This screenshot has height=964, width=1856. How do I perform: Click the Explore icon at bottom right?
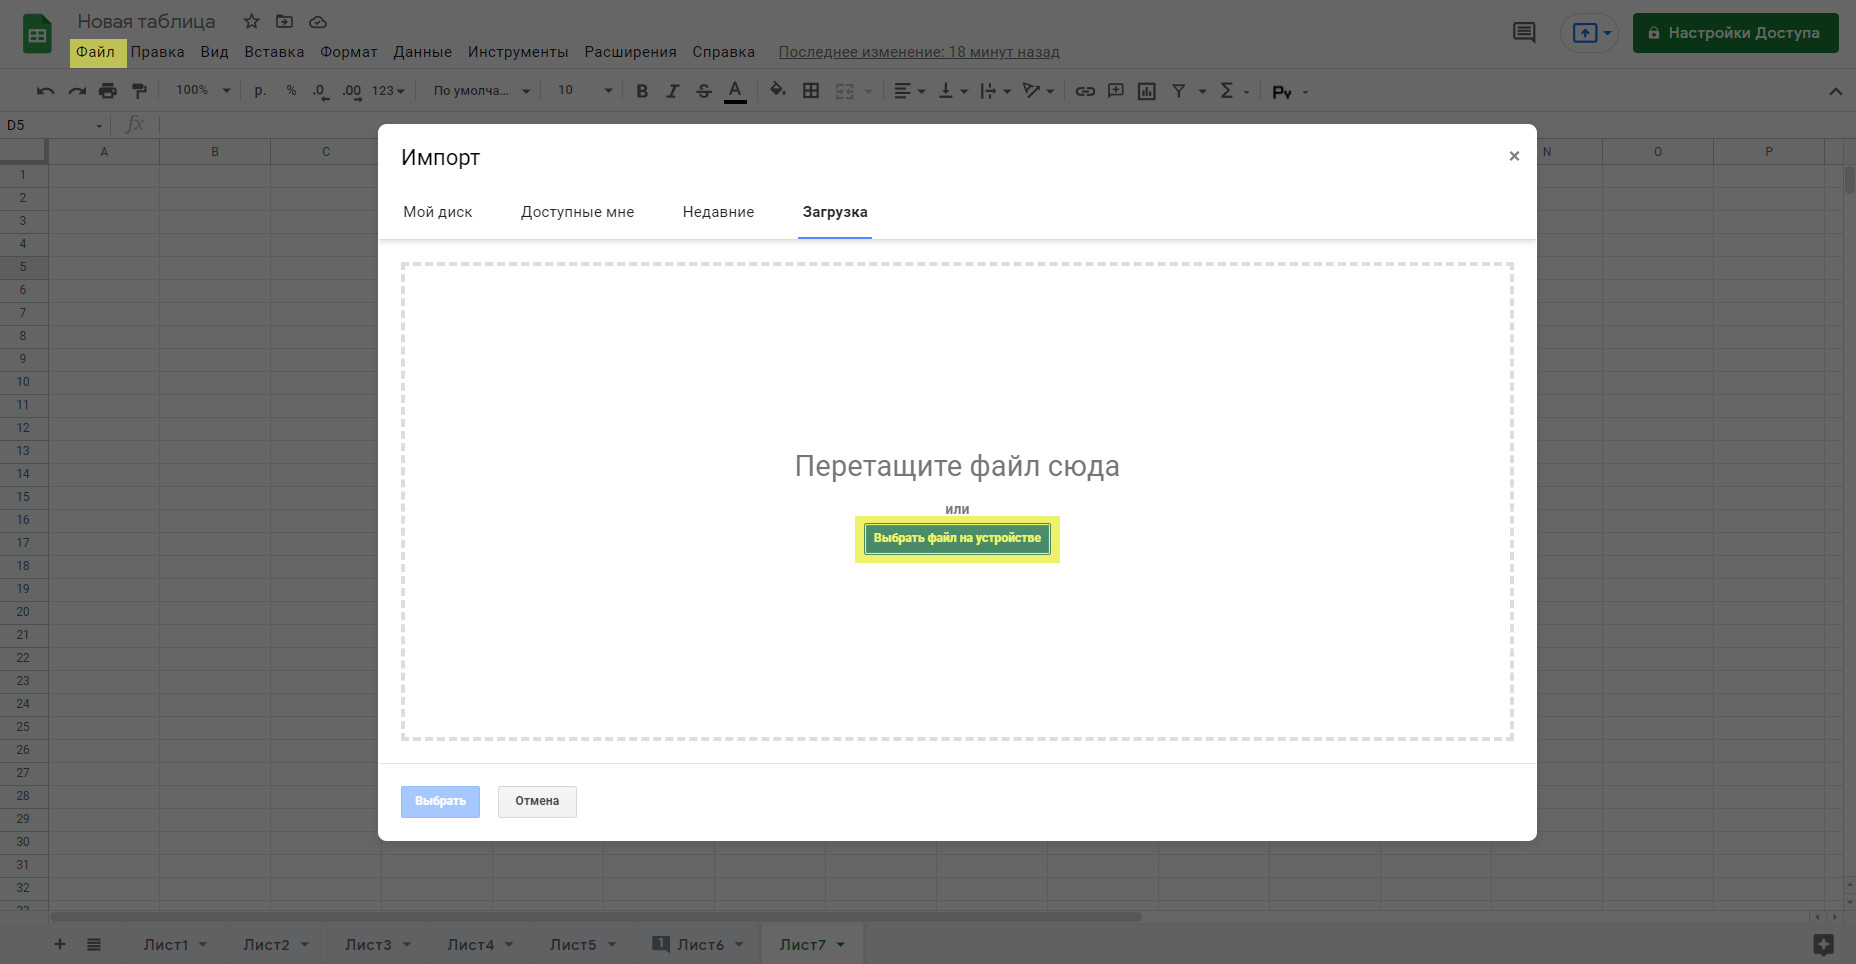[1823, 944]
